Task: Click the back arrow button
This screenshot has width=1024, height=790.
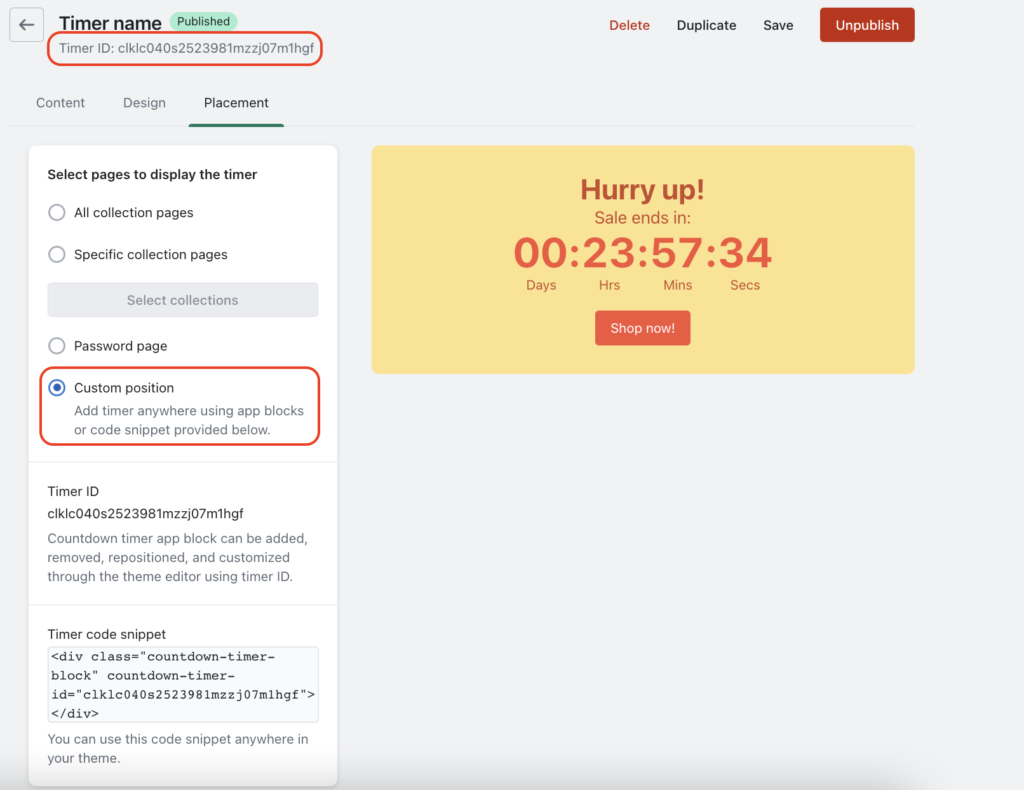Action: tap(26, 25)
